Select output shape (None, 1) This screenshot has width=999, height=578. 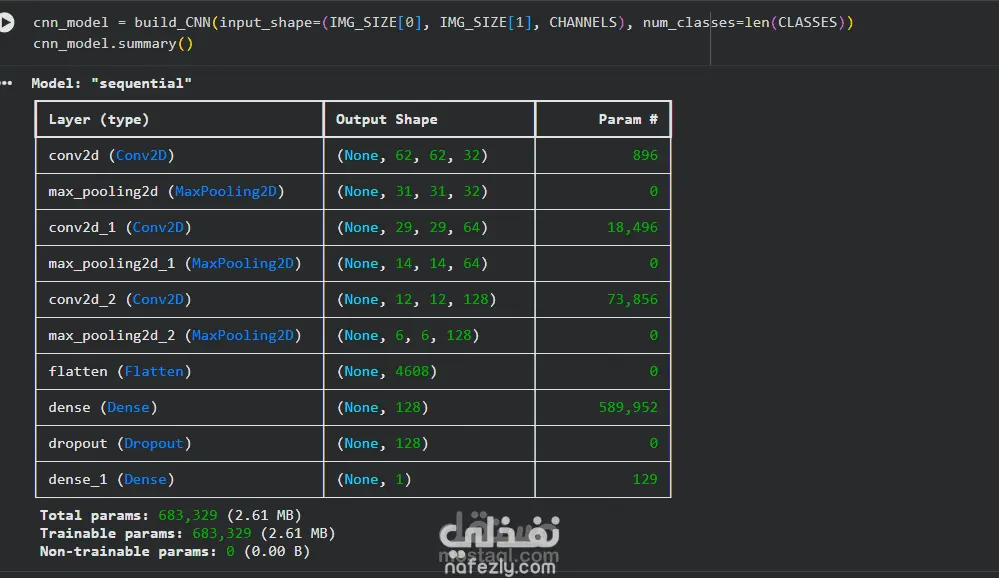click(x=373, y=480)
